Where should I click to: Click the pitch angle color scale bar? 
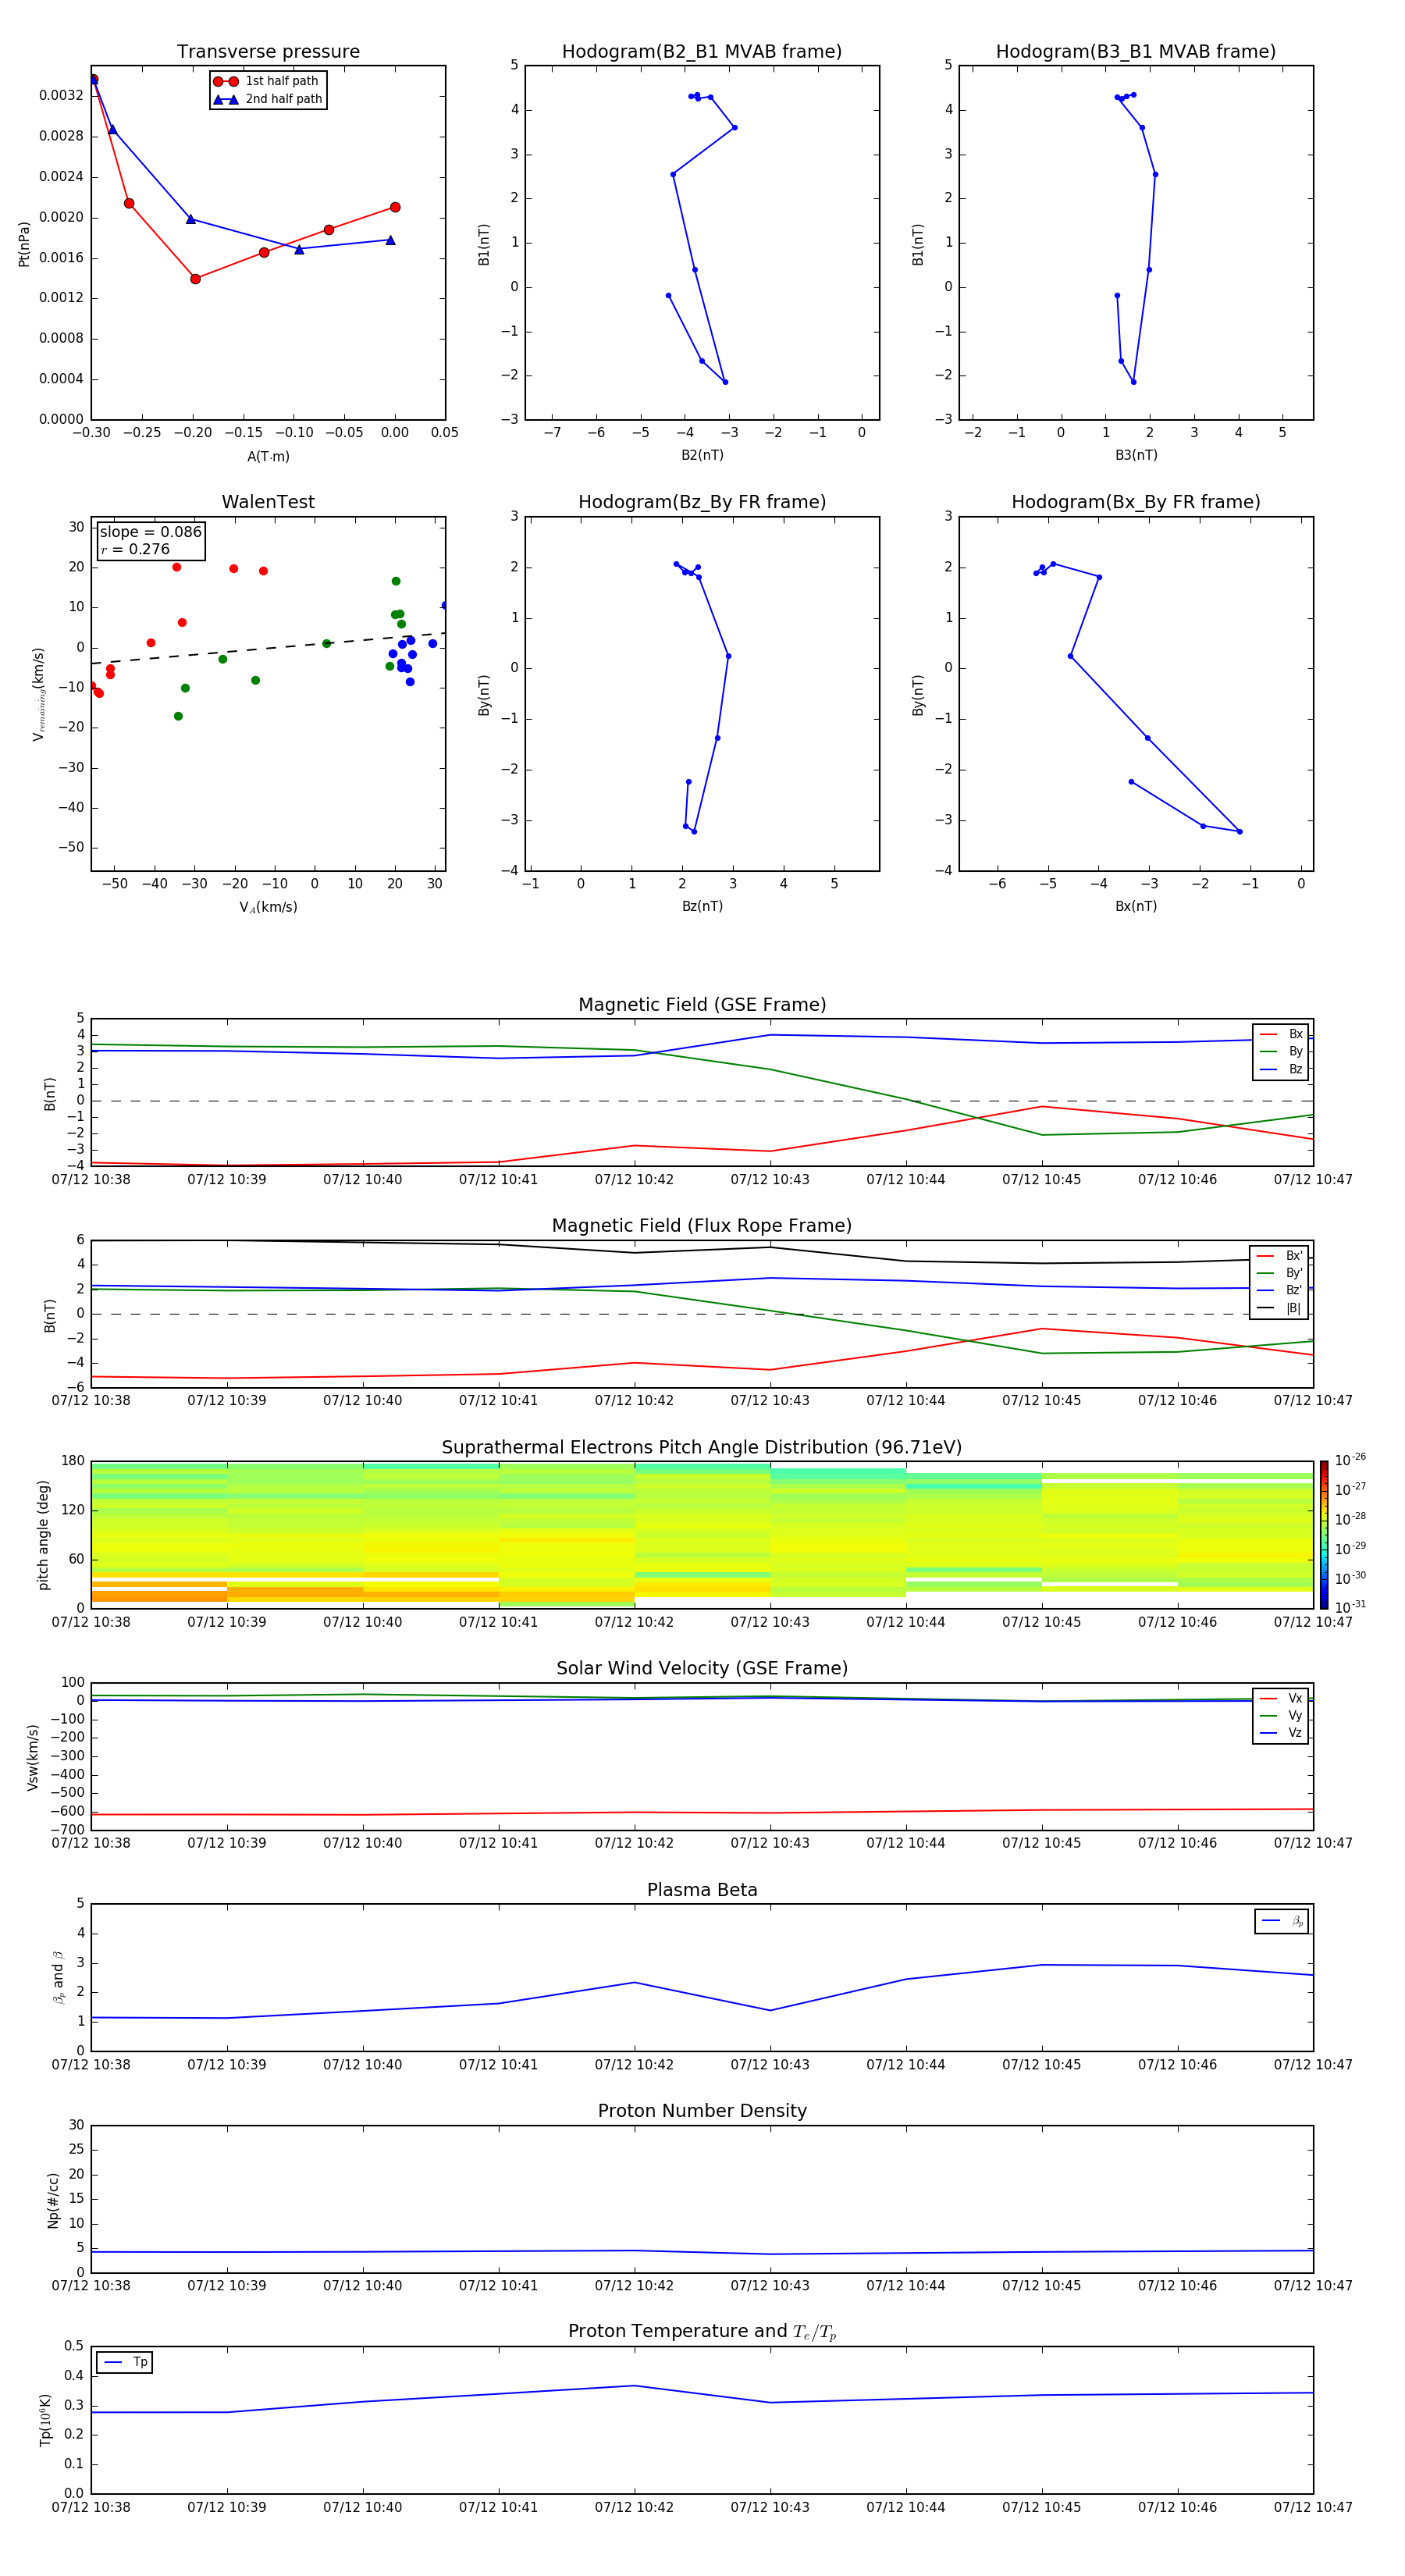point(1323,1534)
